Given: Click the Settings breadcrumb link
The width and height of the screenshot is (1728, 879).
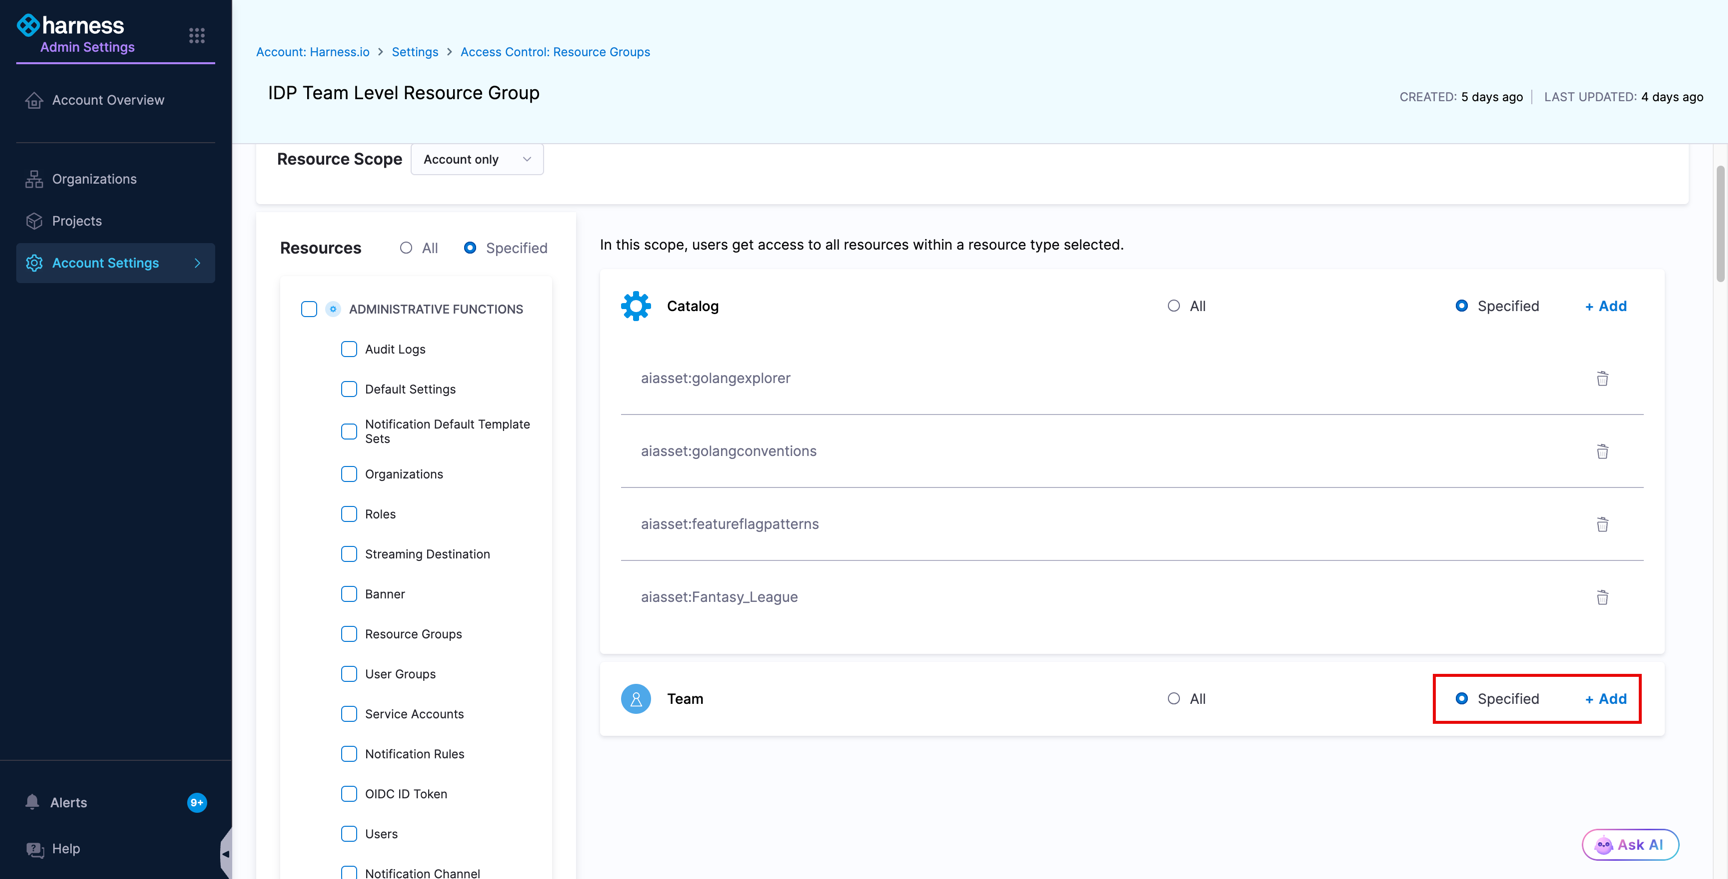Looking at the screenshot, I should pos(415,52).
